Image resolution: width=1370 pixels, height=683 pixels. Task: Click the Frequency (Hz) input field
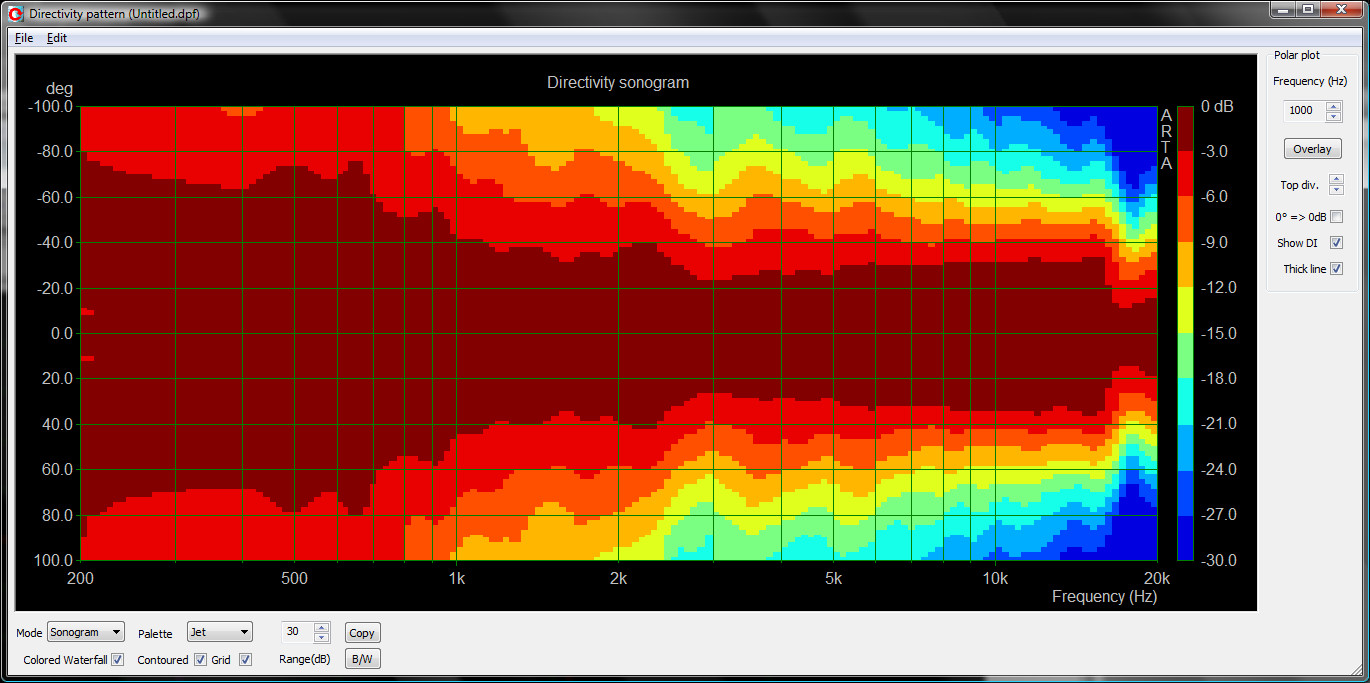click(1303, 111)
